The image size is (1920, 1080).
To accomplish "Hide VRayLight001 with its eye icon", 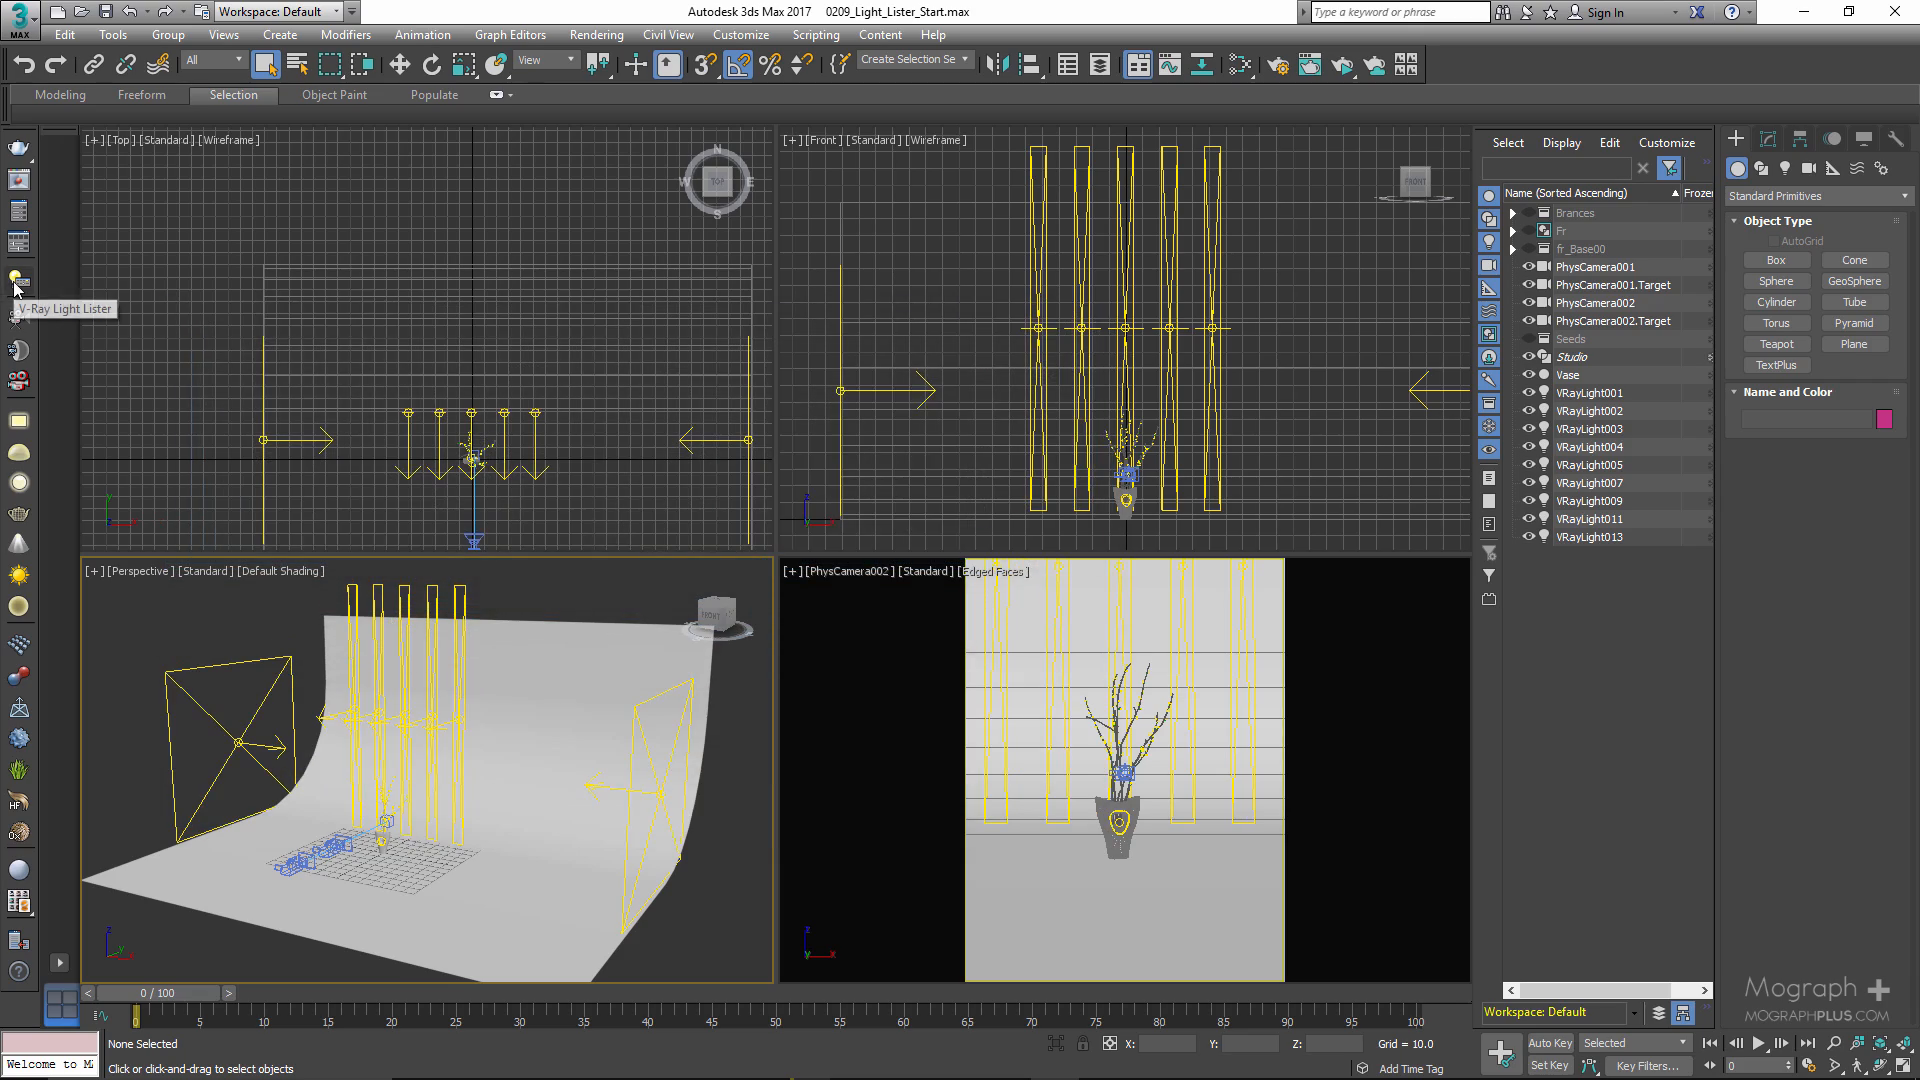I will point(1528,393).
